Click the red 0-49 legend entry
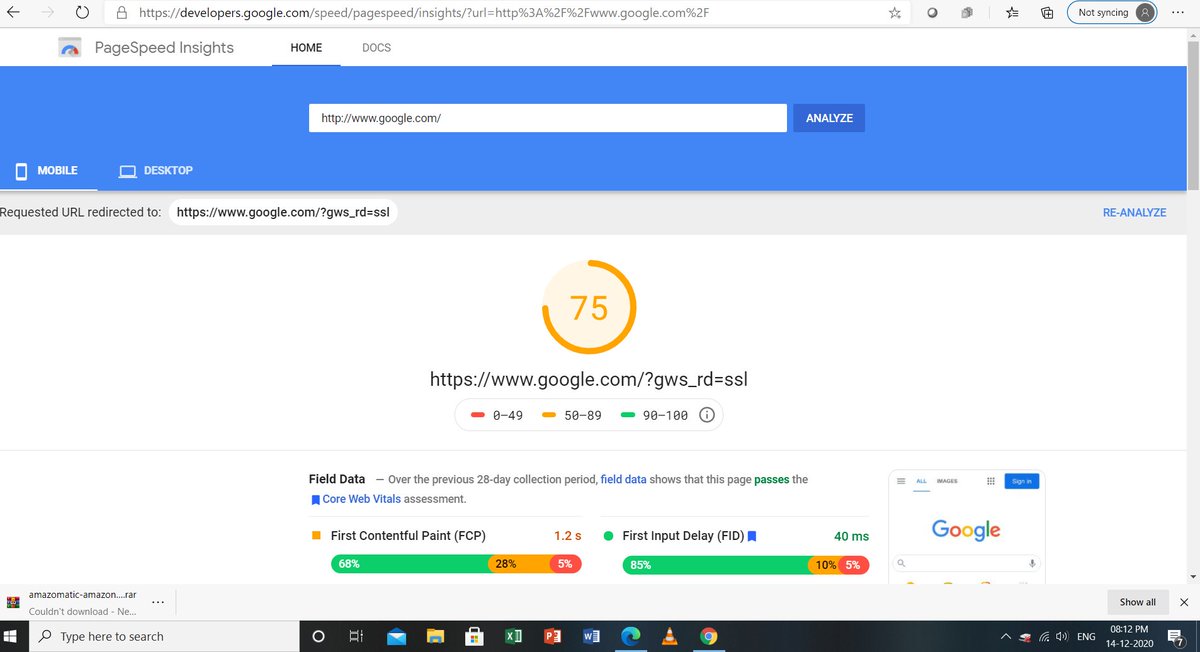The height and width of the screenshot is (652, 1200). (x=497, y=415)
